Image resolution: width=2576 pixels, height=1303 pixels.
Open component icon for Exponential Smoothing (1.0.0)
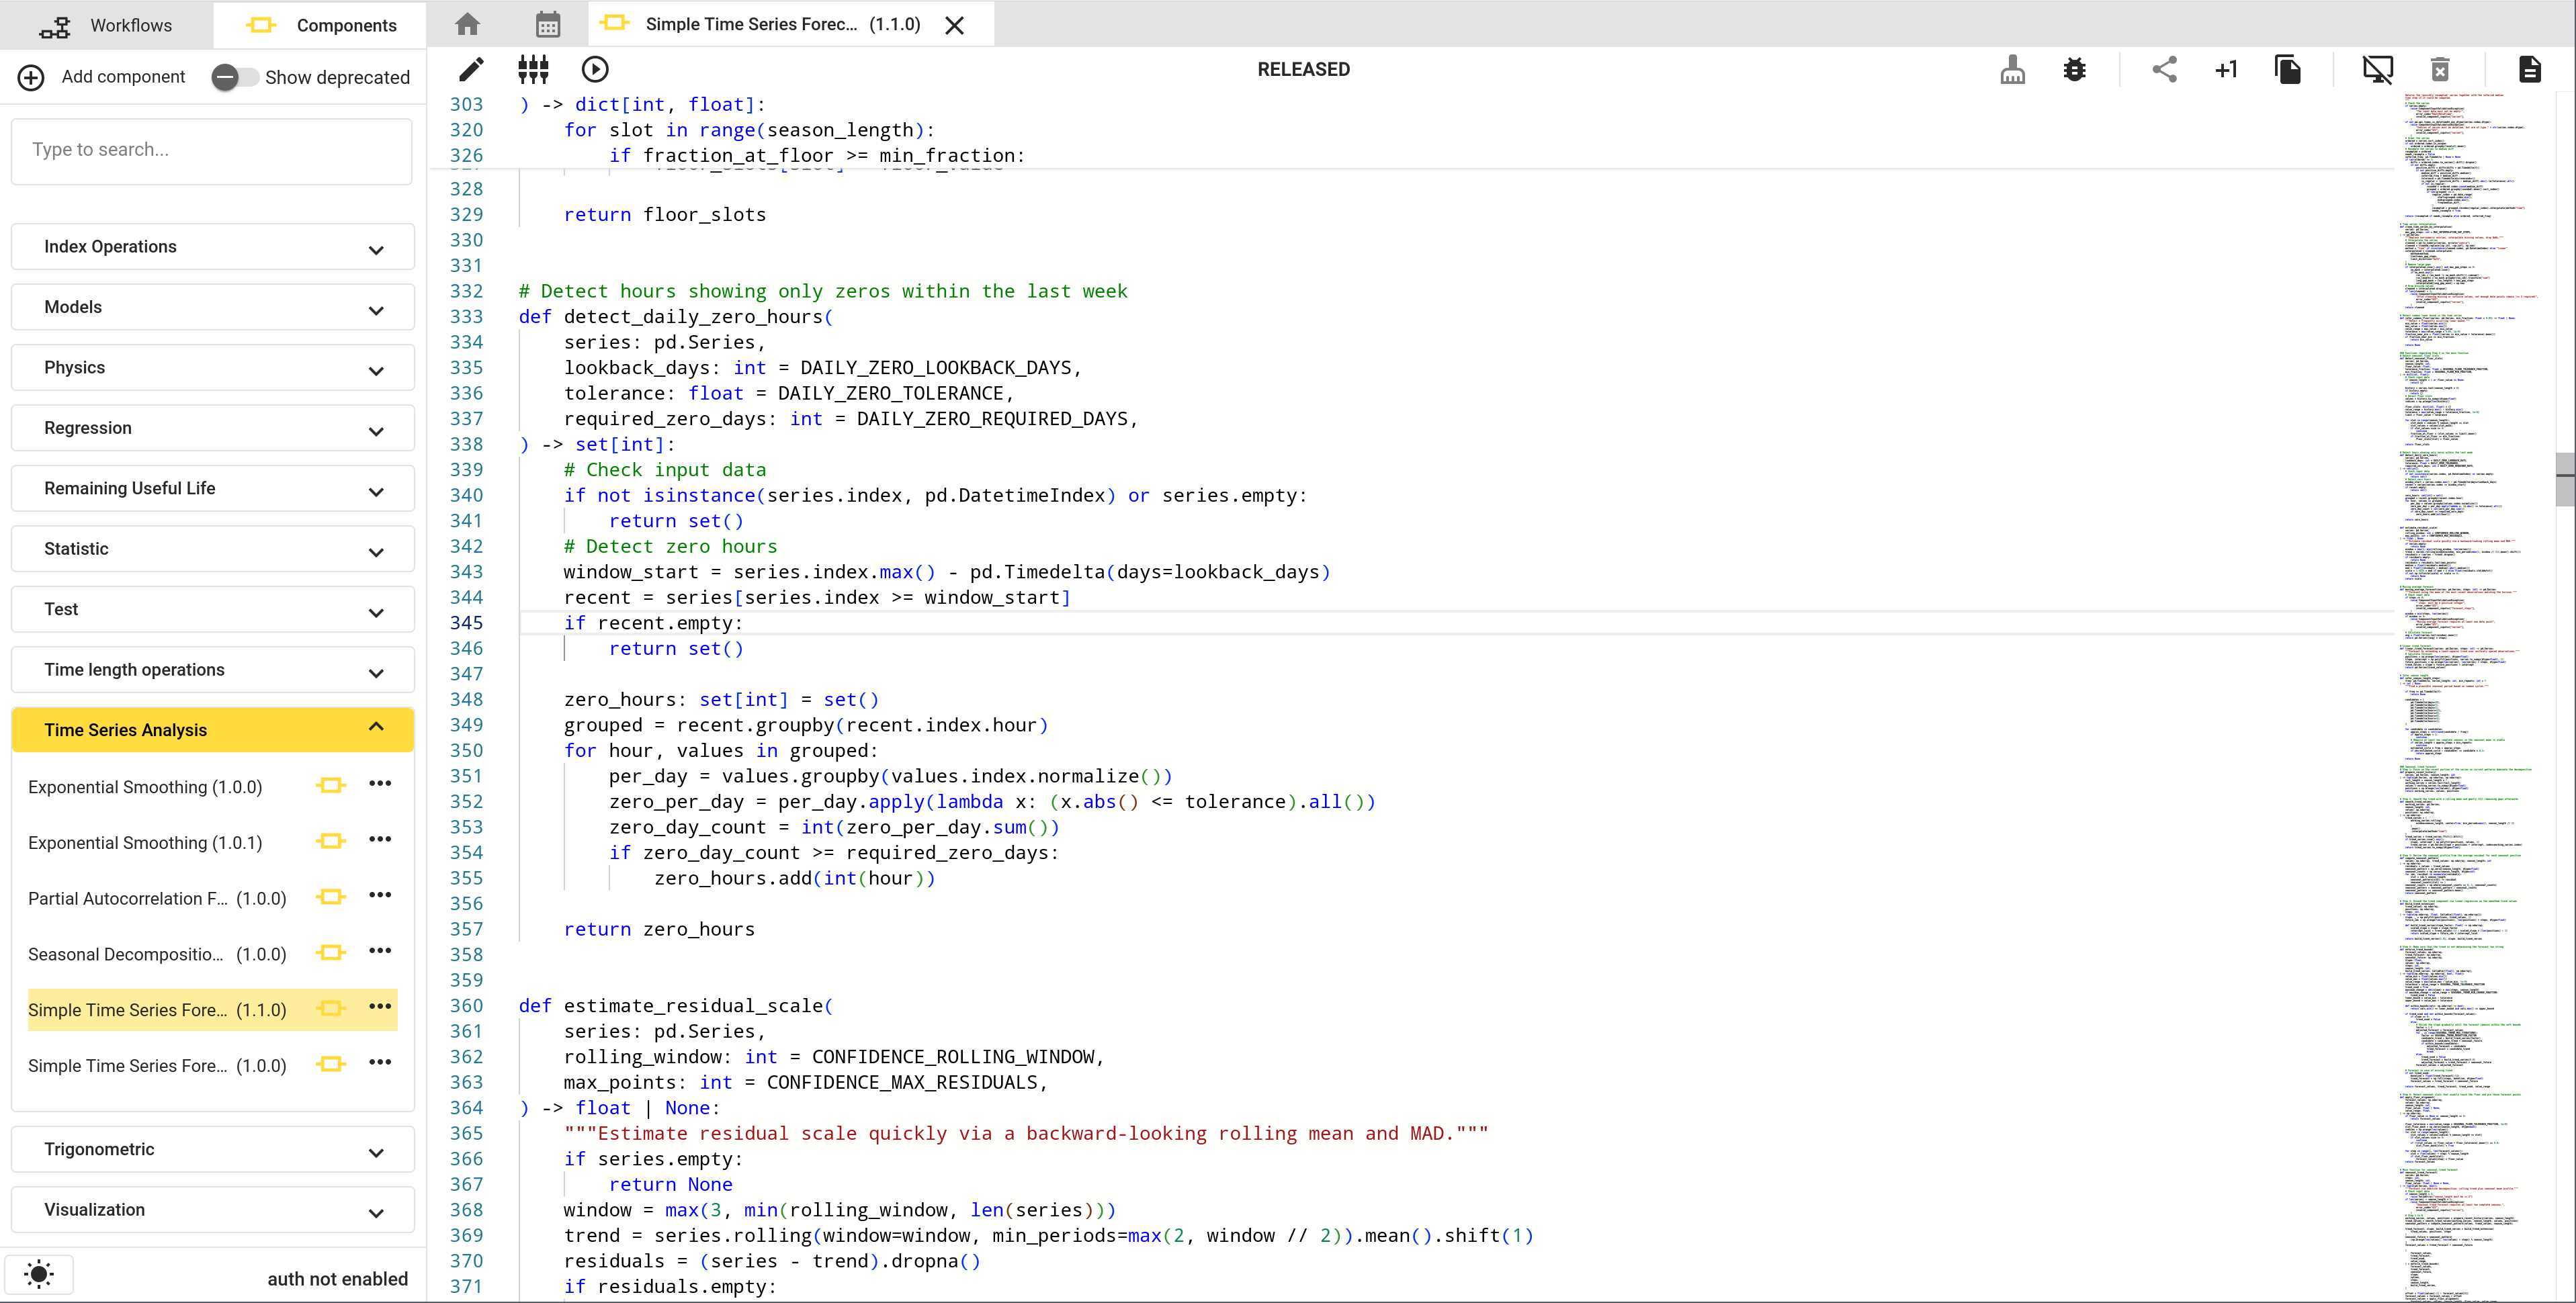[331, 785]
